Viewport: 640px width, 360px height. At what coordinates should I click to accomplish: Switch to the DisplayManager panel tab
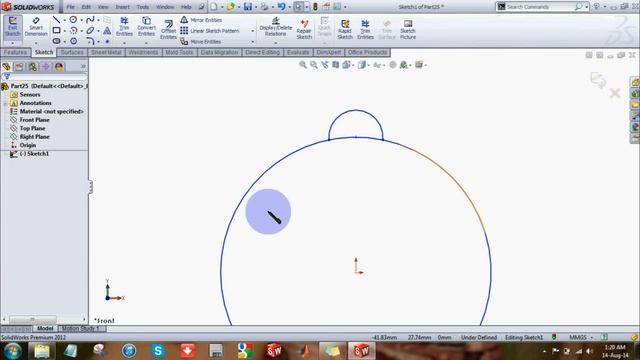tap(59, 67)
